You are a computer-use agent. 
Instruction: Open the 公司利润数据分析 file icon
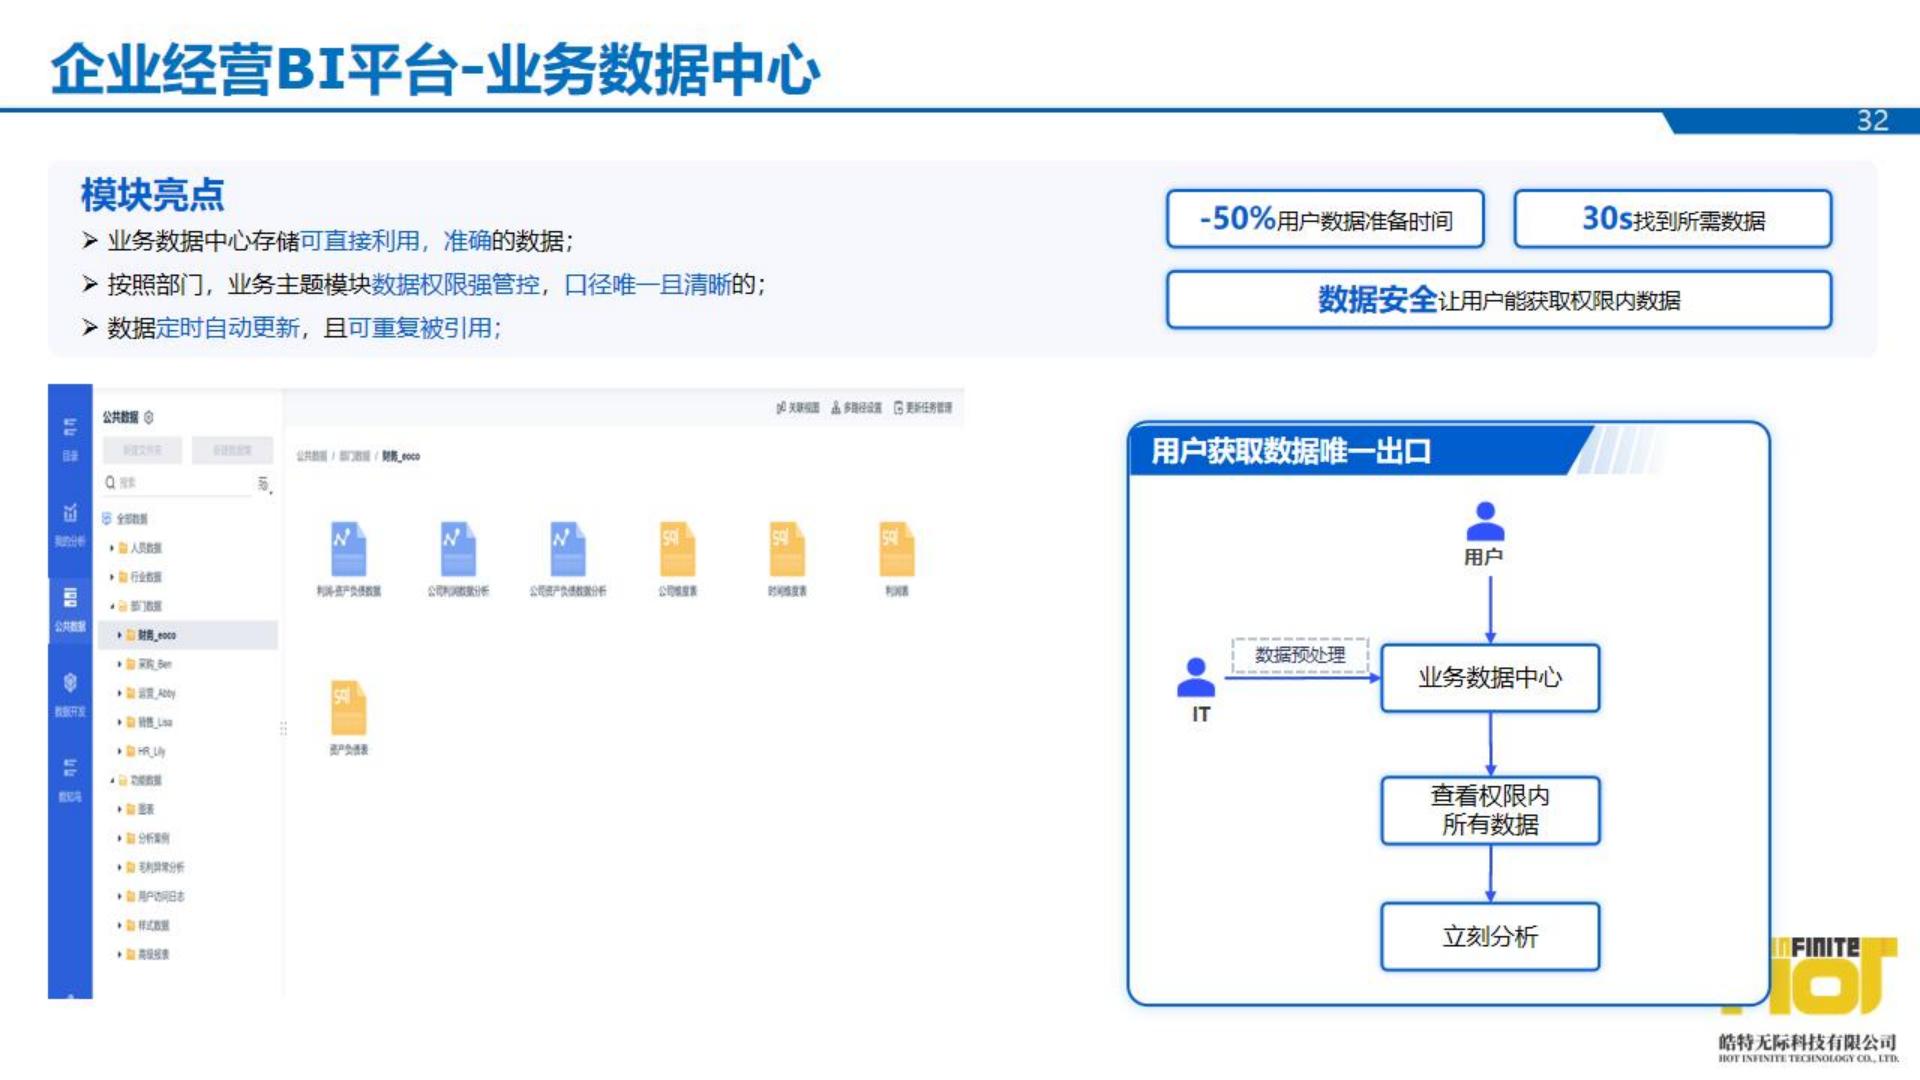click(x=458, y=549)
